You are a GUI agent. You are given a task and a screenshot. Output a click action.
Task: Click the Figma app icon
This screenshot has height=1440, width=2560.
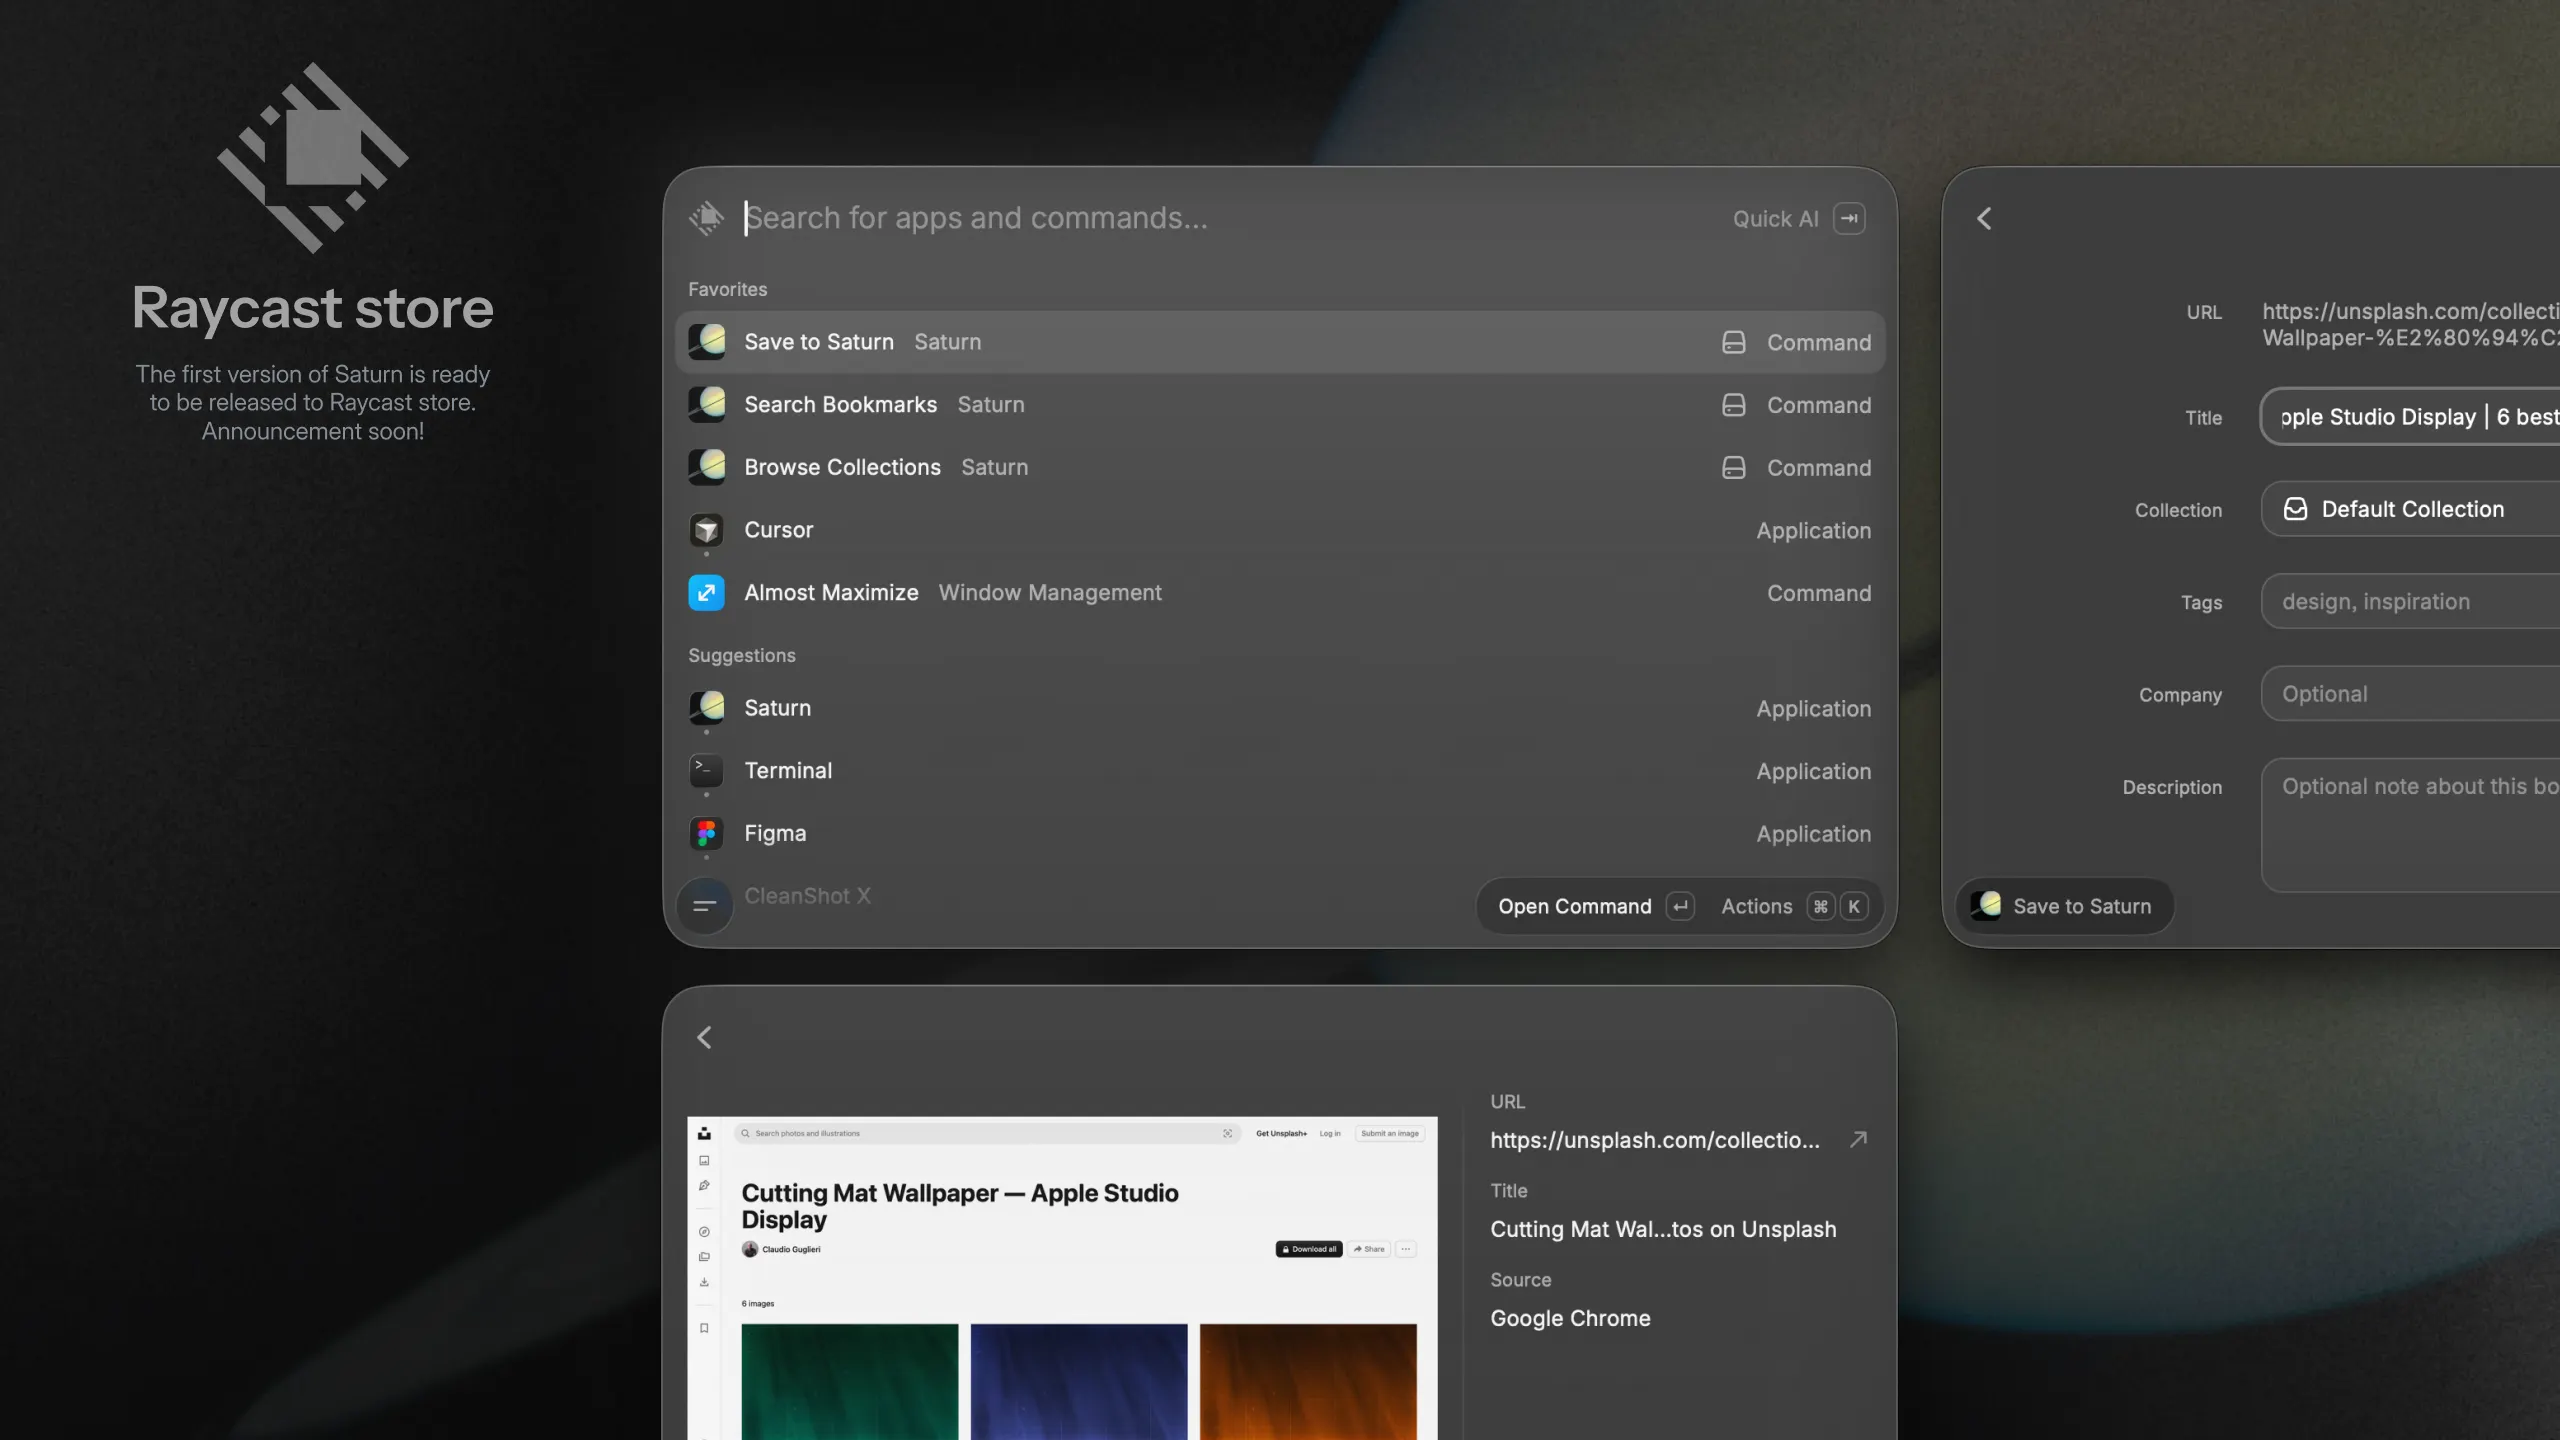[707, 833]
